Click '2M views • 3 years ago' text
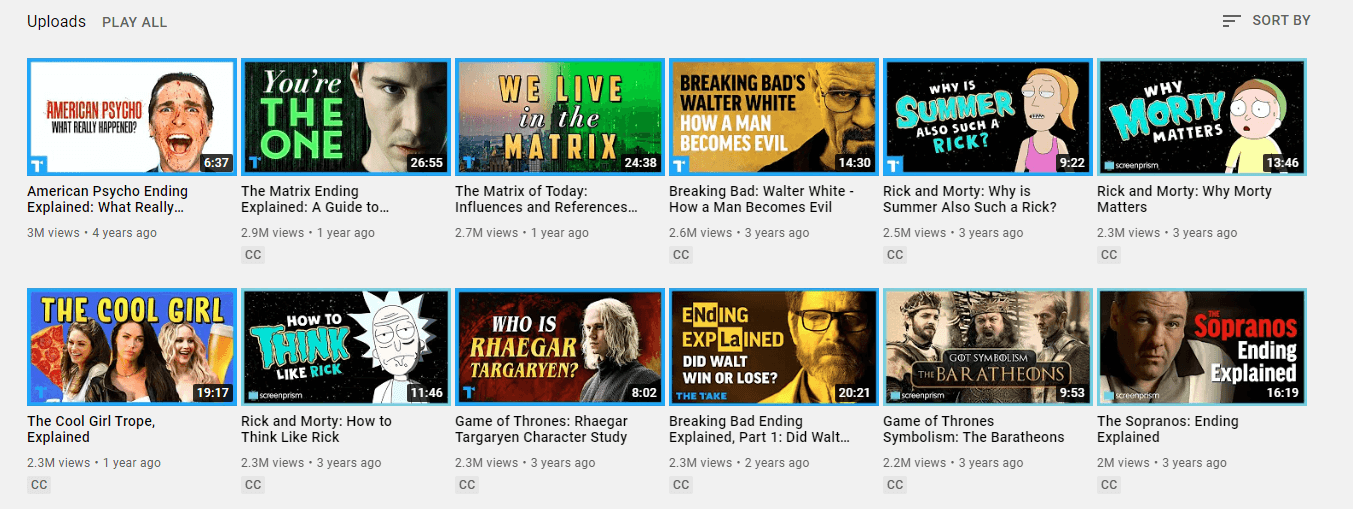The image size is (1353, 509). coord(1162,463)
